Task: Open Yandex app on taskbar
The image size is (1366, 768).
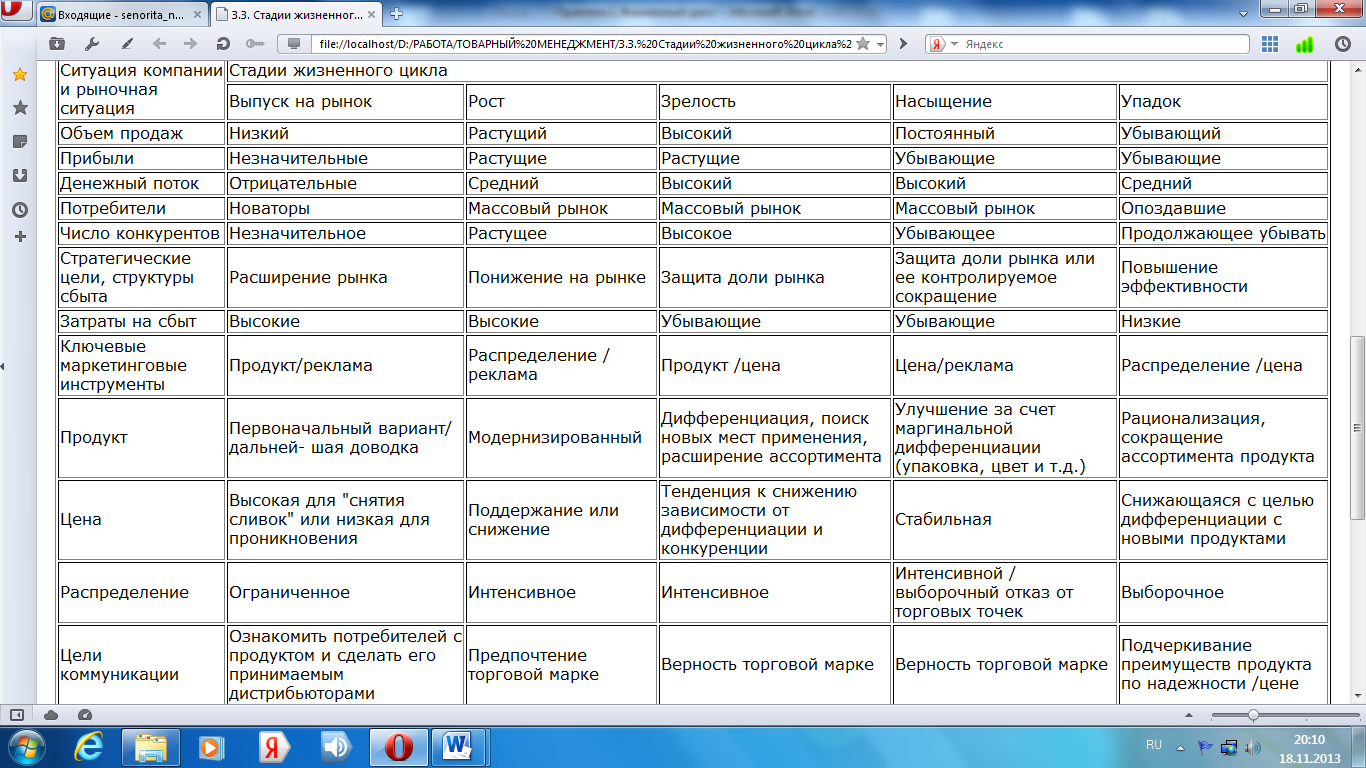Action: [274, 746]
